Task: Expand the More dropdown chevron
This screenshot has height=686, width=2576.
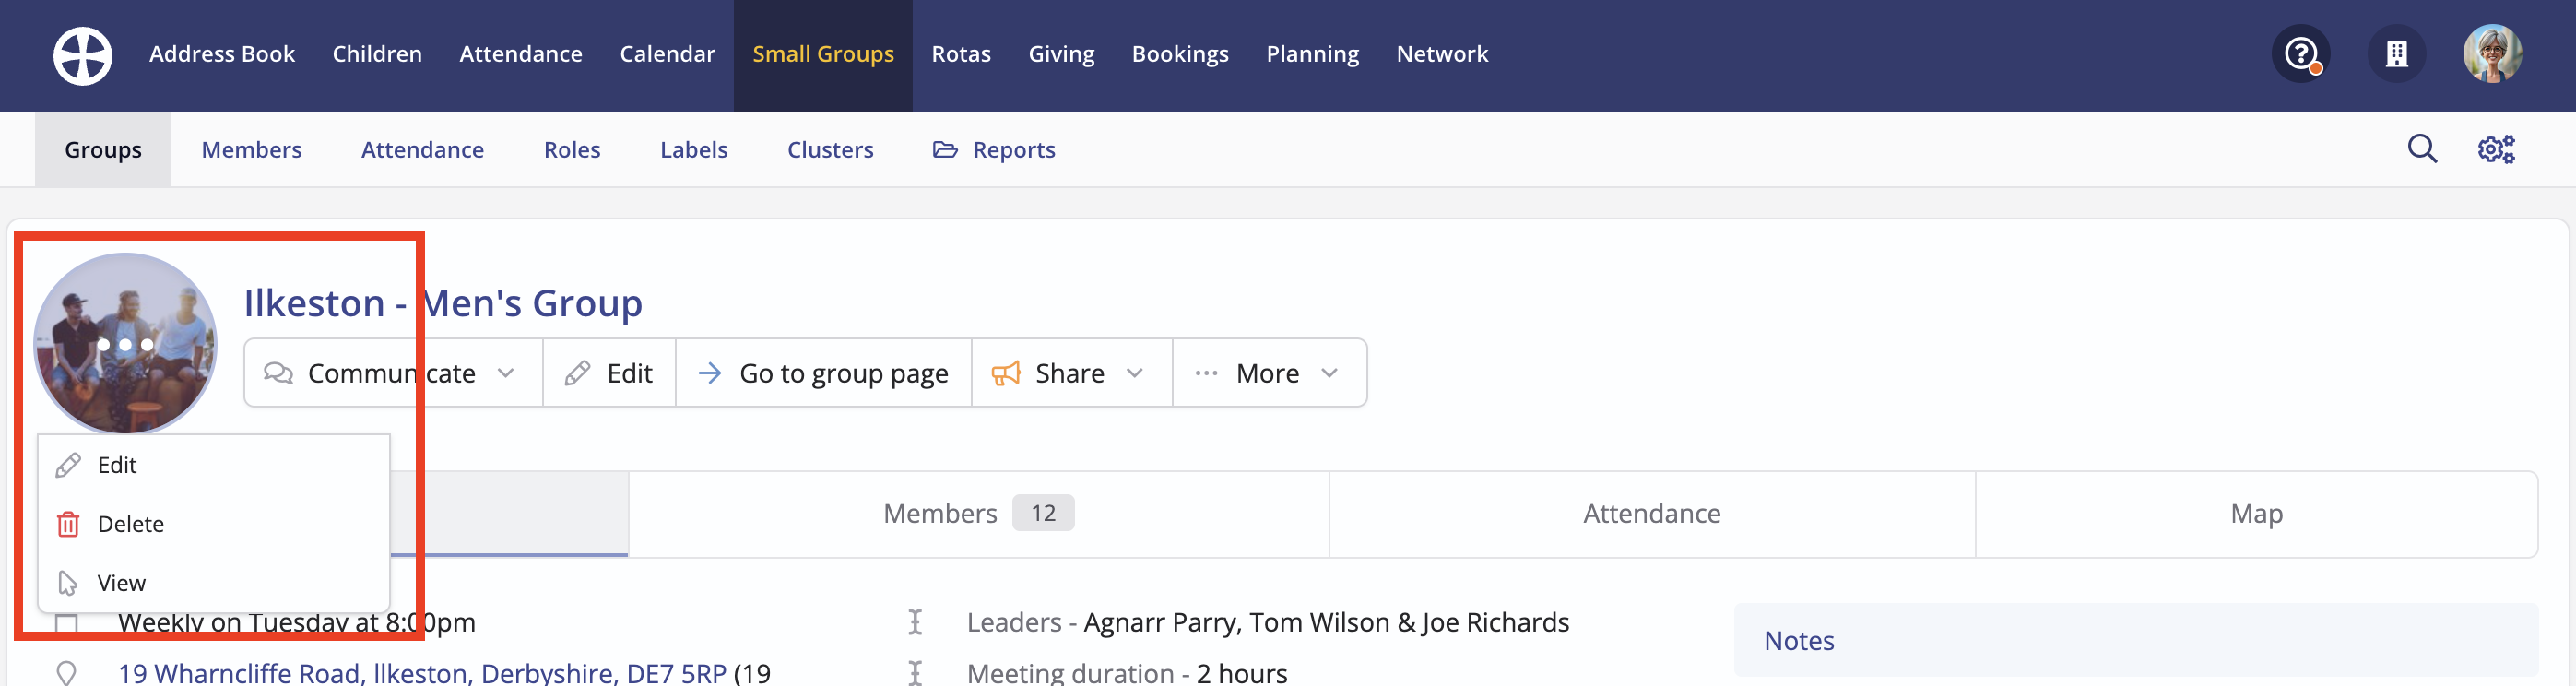Action: coord(1329,373)
